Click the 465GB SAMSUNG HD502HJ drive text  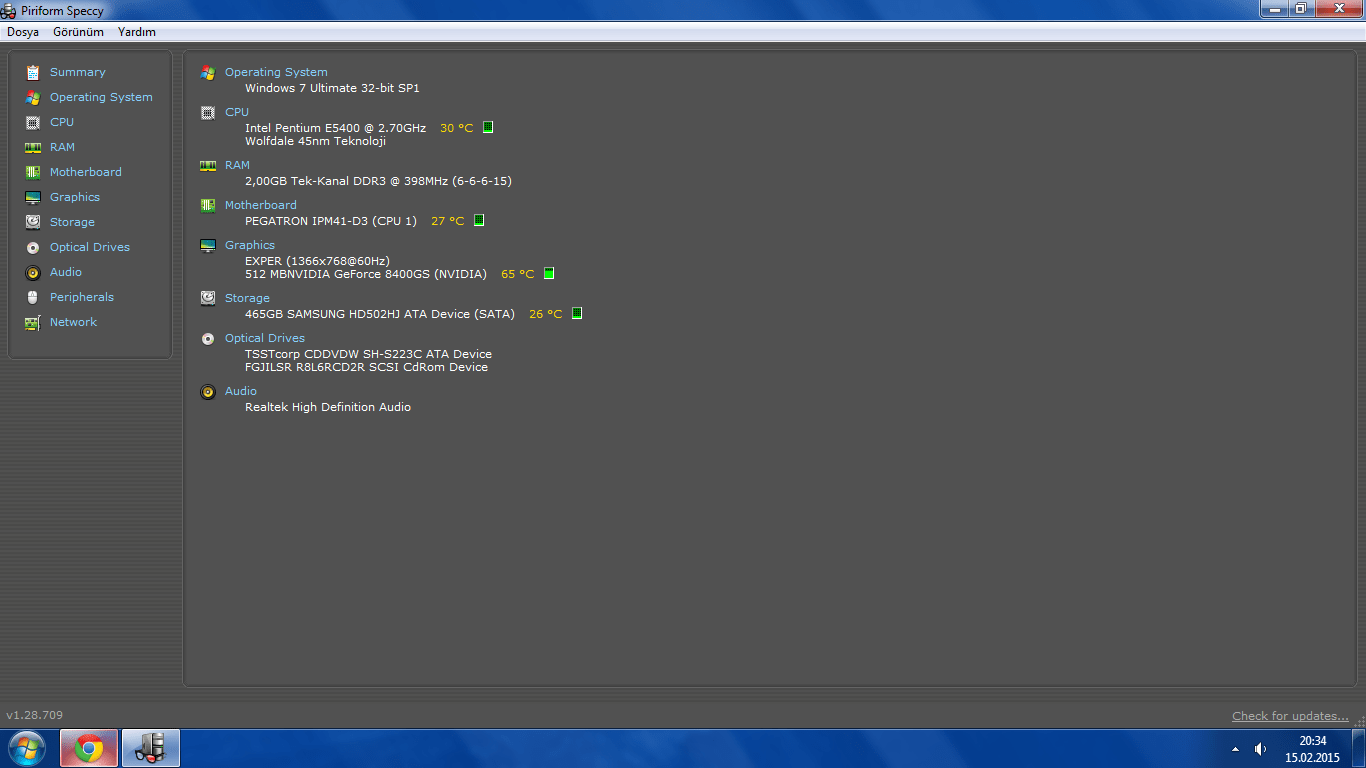pos(380,314)
